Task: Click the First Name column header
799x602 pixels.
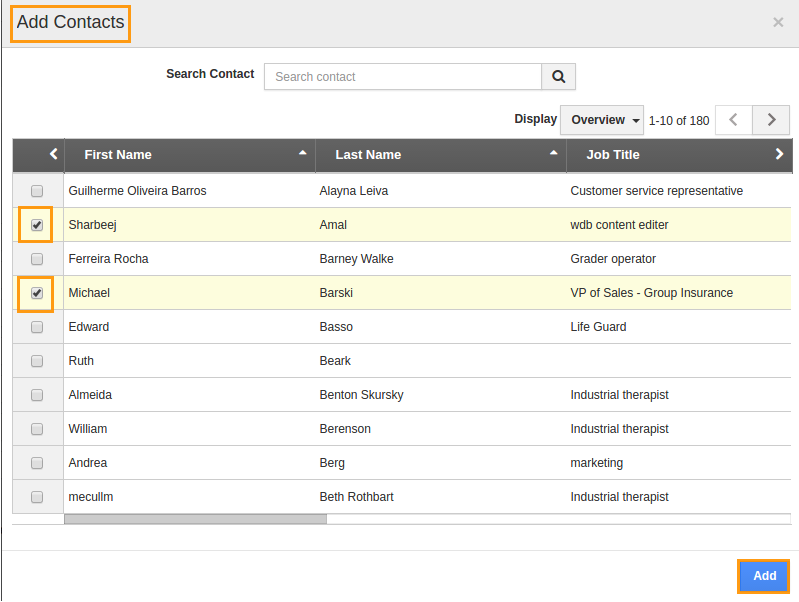Action: click(118, 155)
